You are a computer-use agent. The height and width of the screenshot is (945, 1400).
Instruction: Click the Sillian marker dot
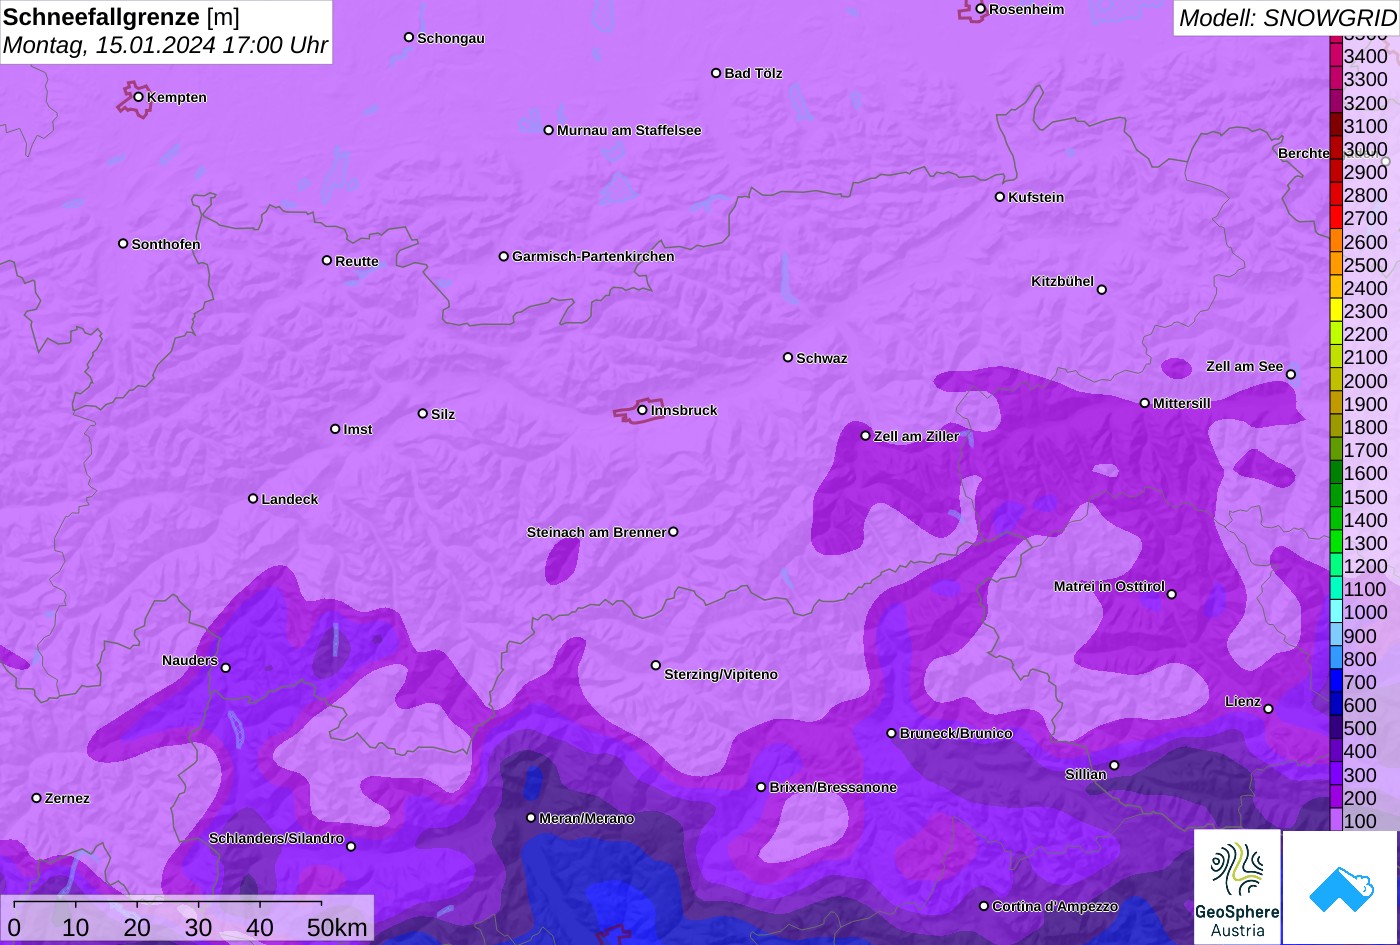pos(1114,766)
